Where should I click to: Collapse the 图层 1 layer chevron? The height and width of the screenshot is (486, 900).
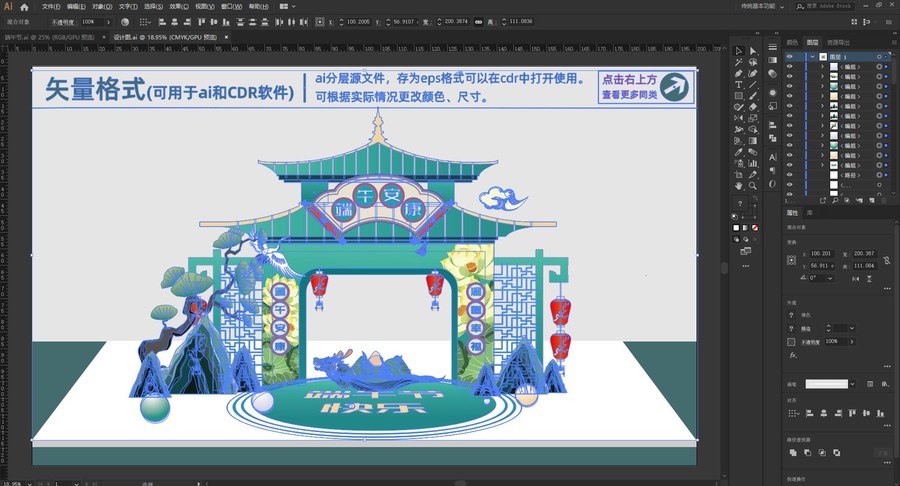coord(813,57)
